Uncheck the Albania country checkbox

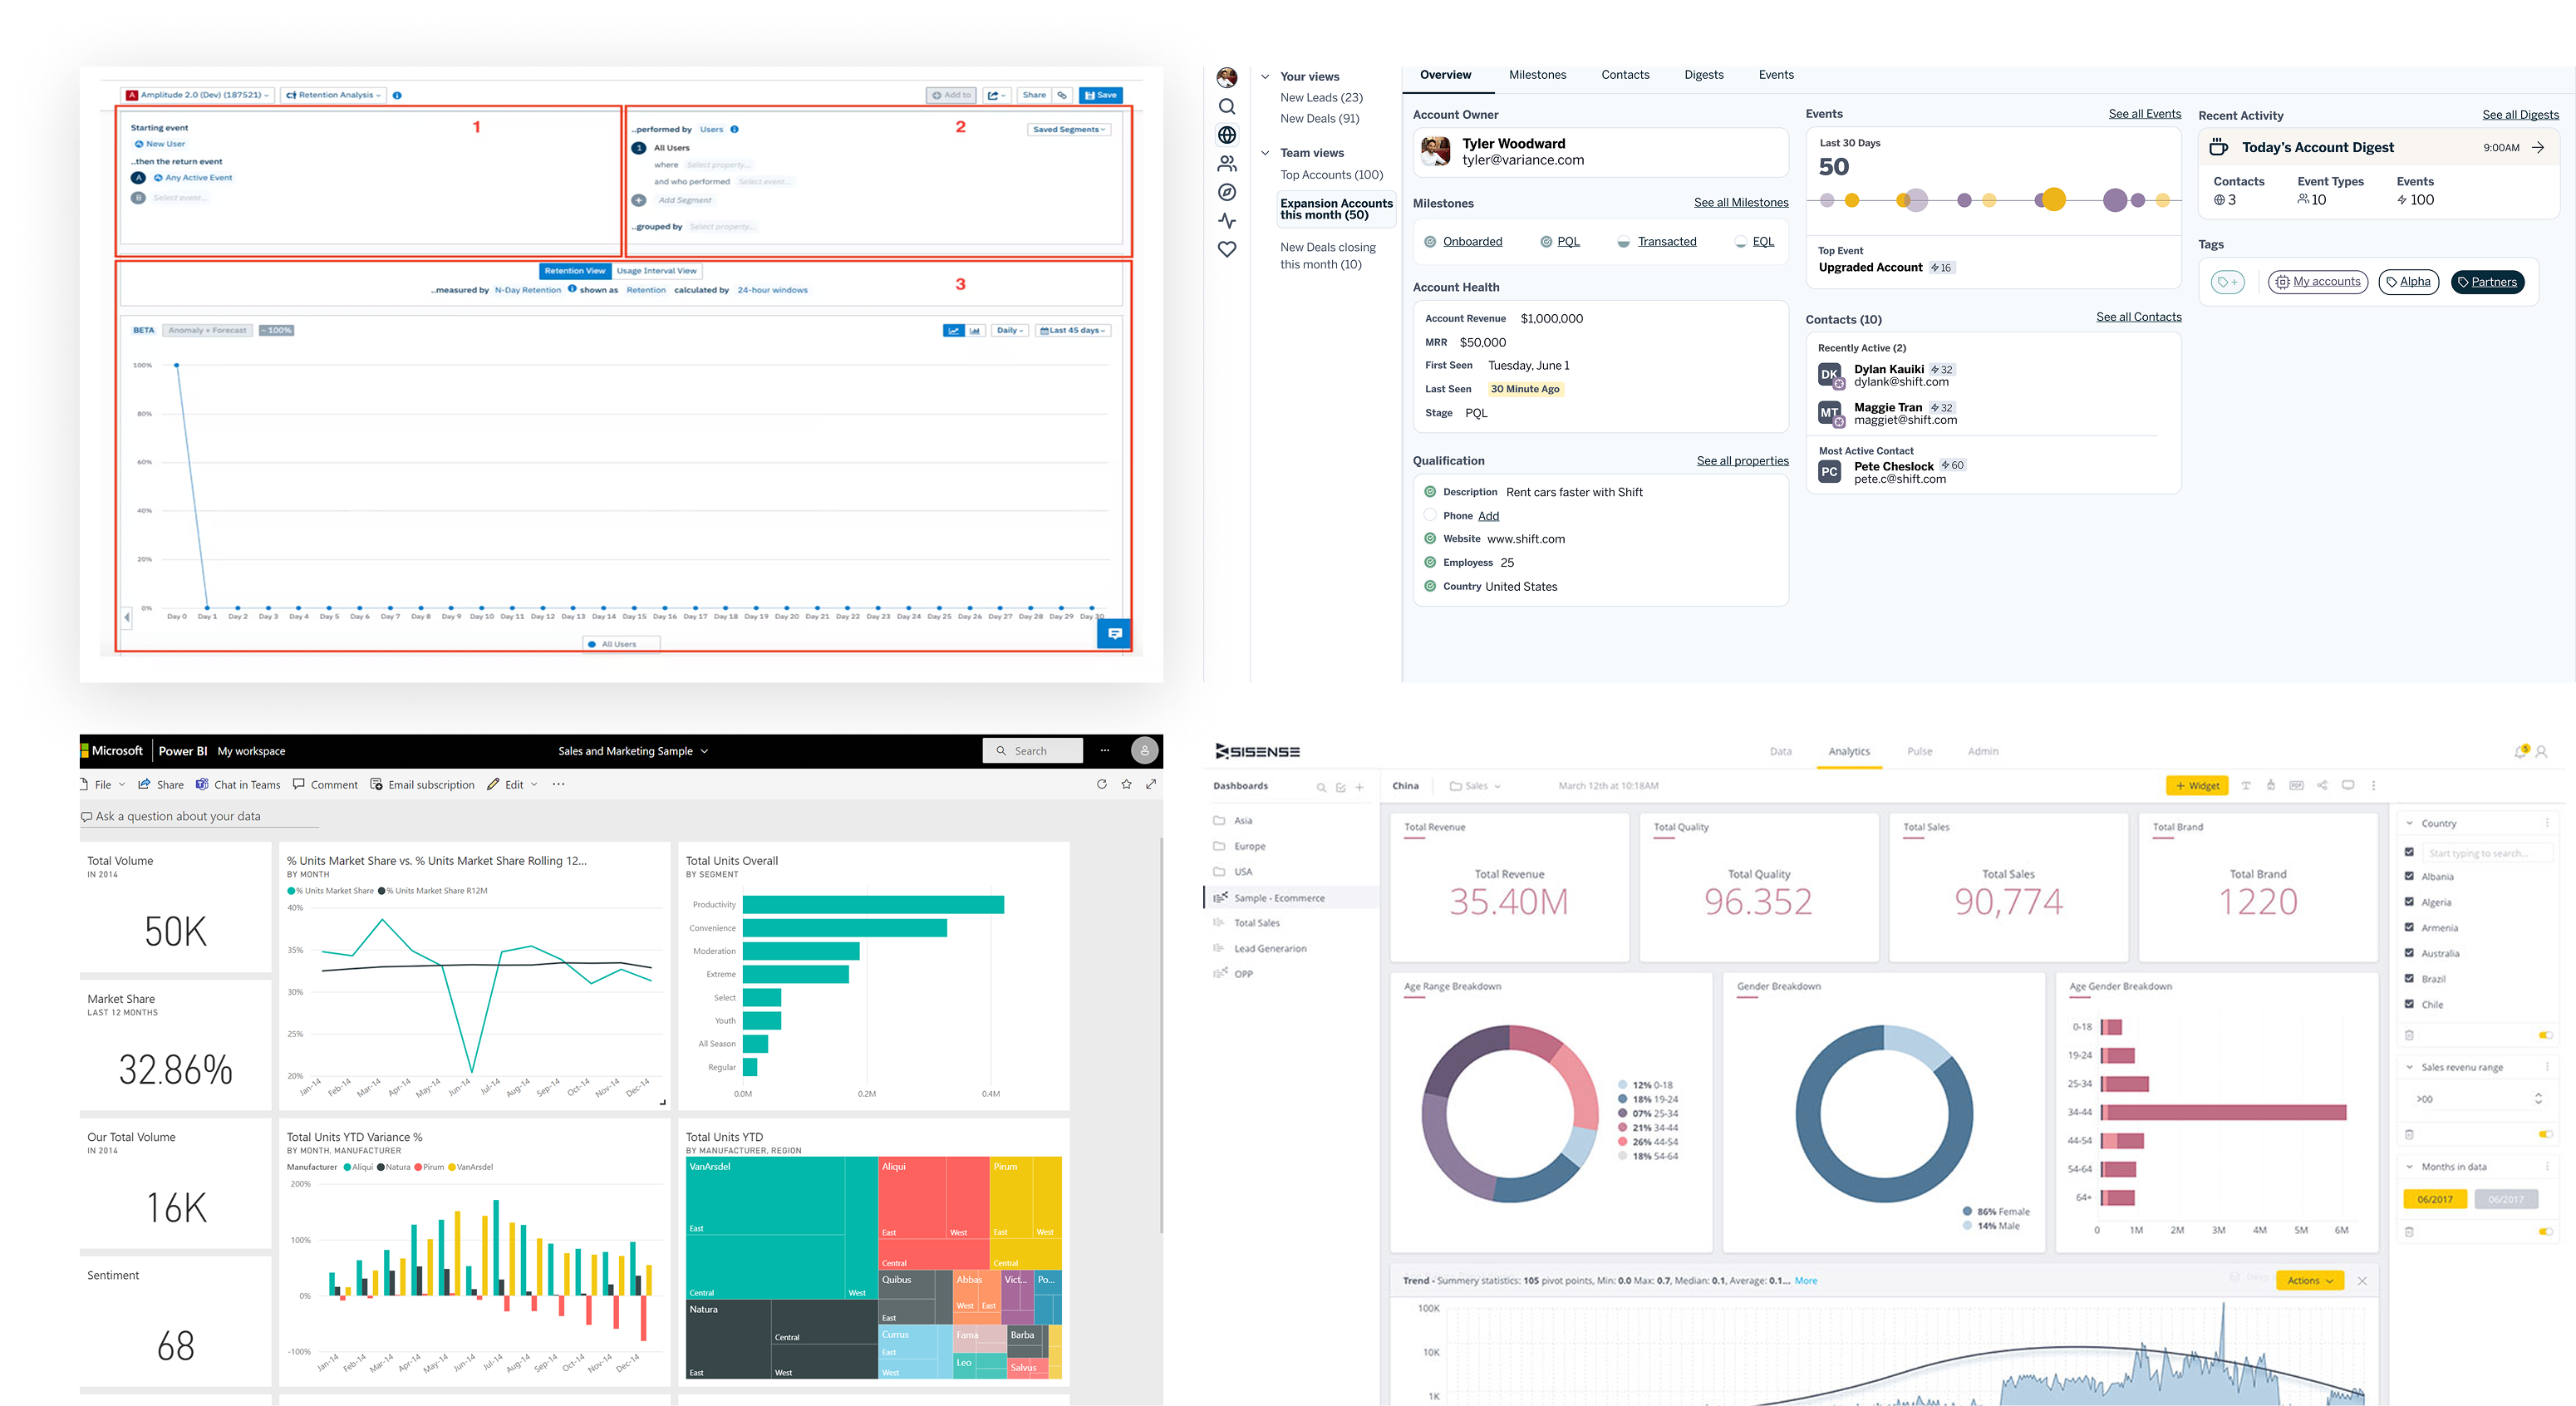point(2409,877)
